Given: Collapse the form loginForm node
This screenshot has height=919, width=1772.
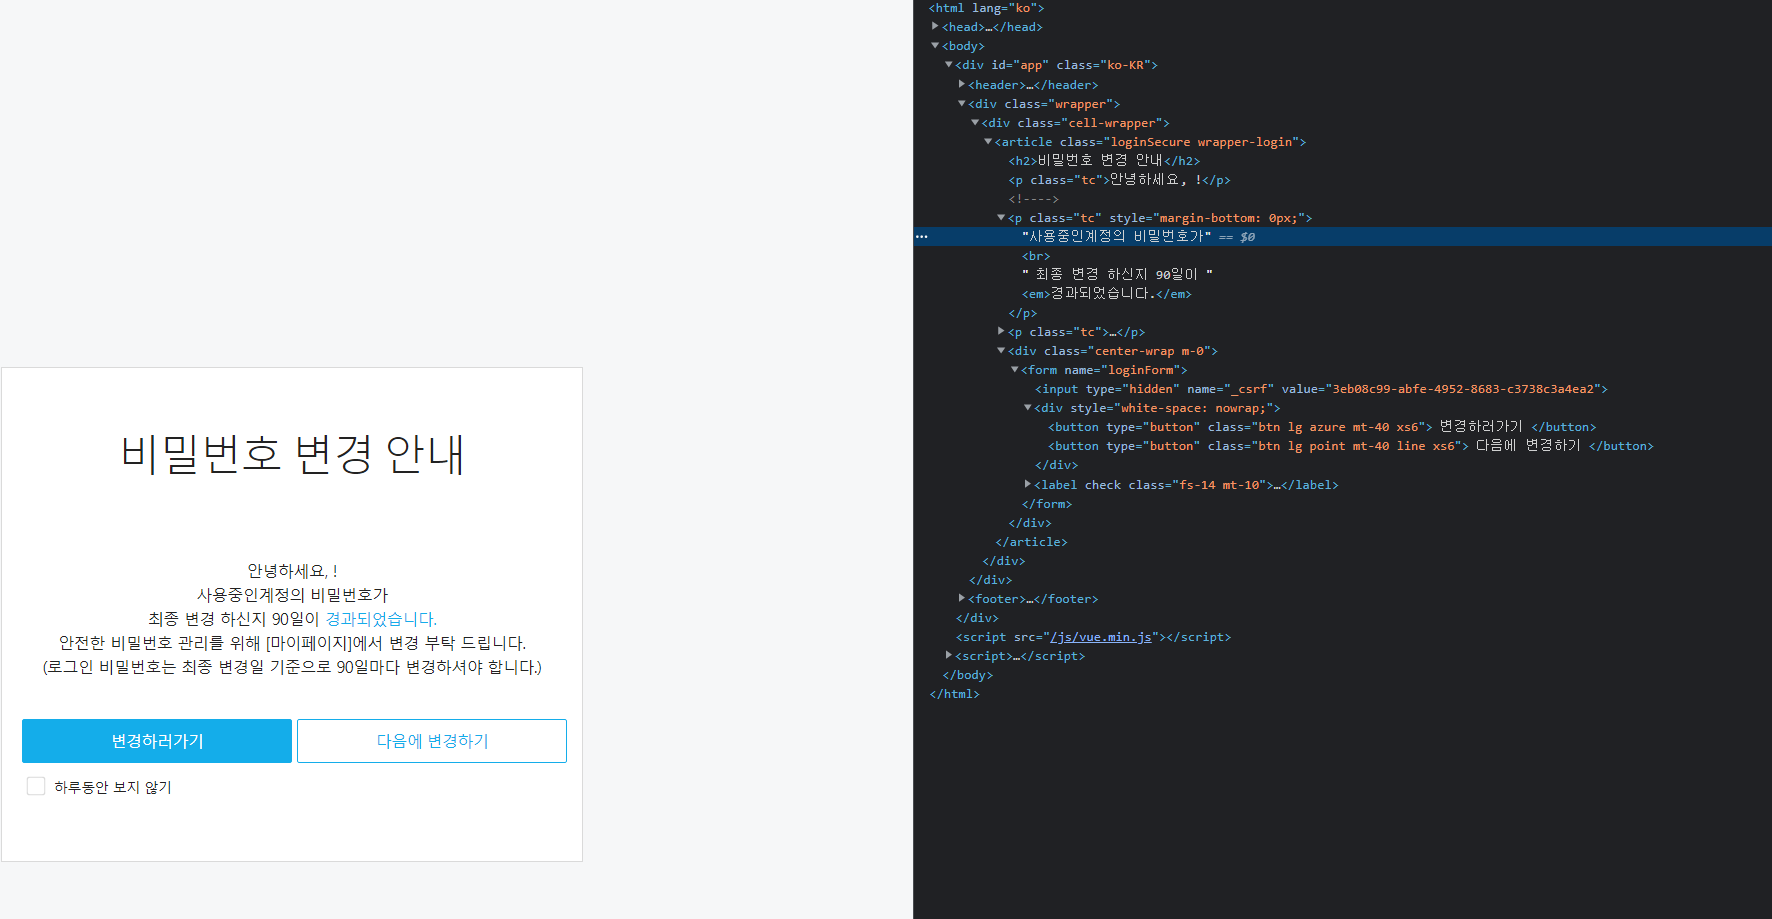Looking at the screenshot, I should (x=1014, y=370).
